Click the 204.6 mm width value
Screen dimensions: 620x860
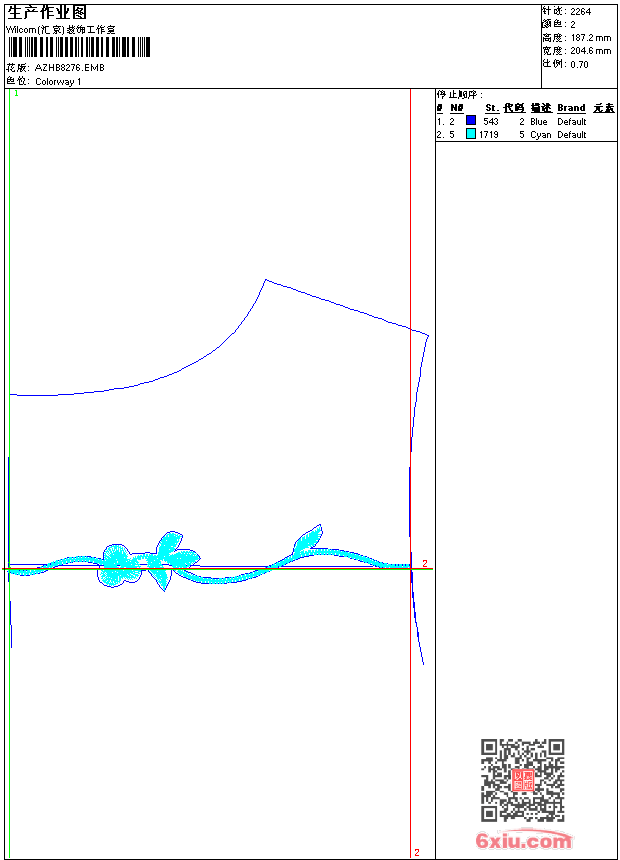[590, 51]
